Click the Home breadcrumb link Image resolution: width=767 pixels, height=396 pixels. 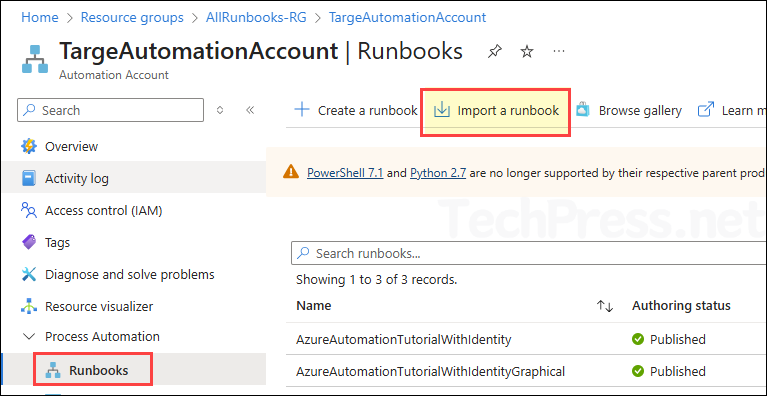click(40, 18)
